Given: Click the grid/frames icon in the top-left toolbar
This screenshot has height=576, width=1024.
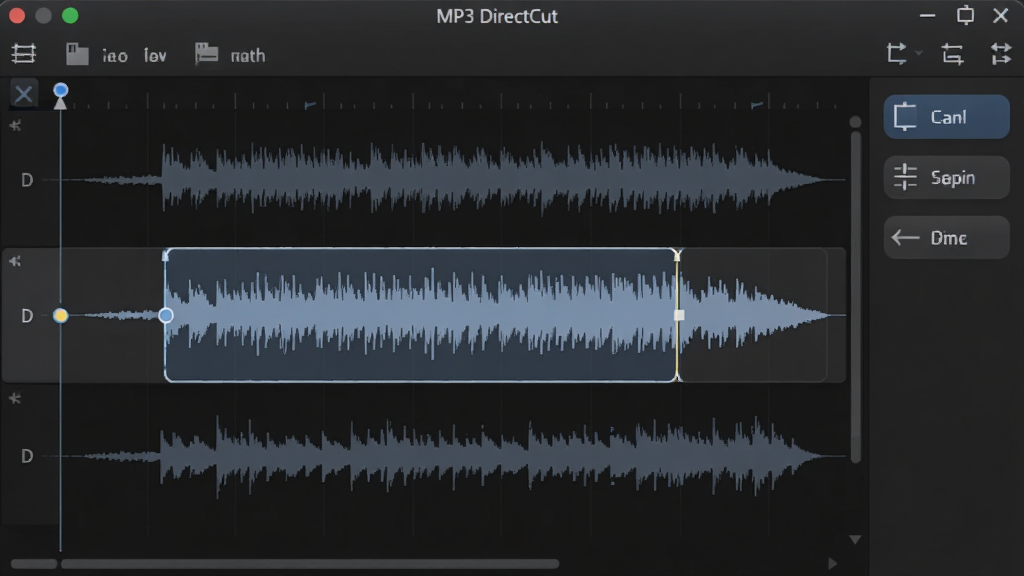Looking at the screenshot, I should (x=24, y=54).
